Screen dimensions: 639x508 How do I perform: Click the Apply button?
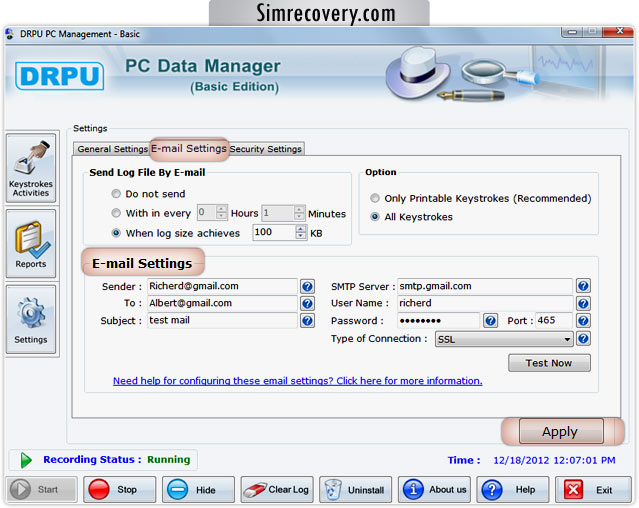[561, 431]
